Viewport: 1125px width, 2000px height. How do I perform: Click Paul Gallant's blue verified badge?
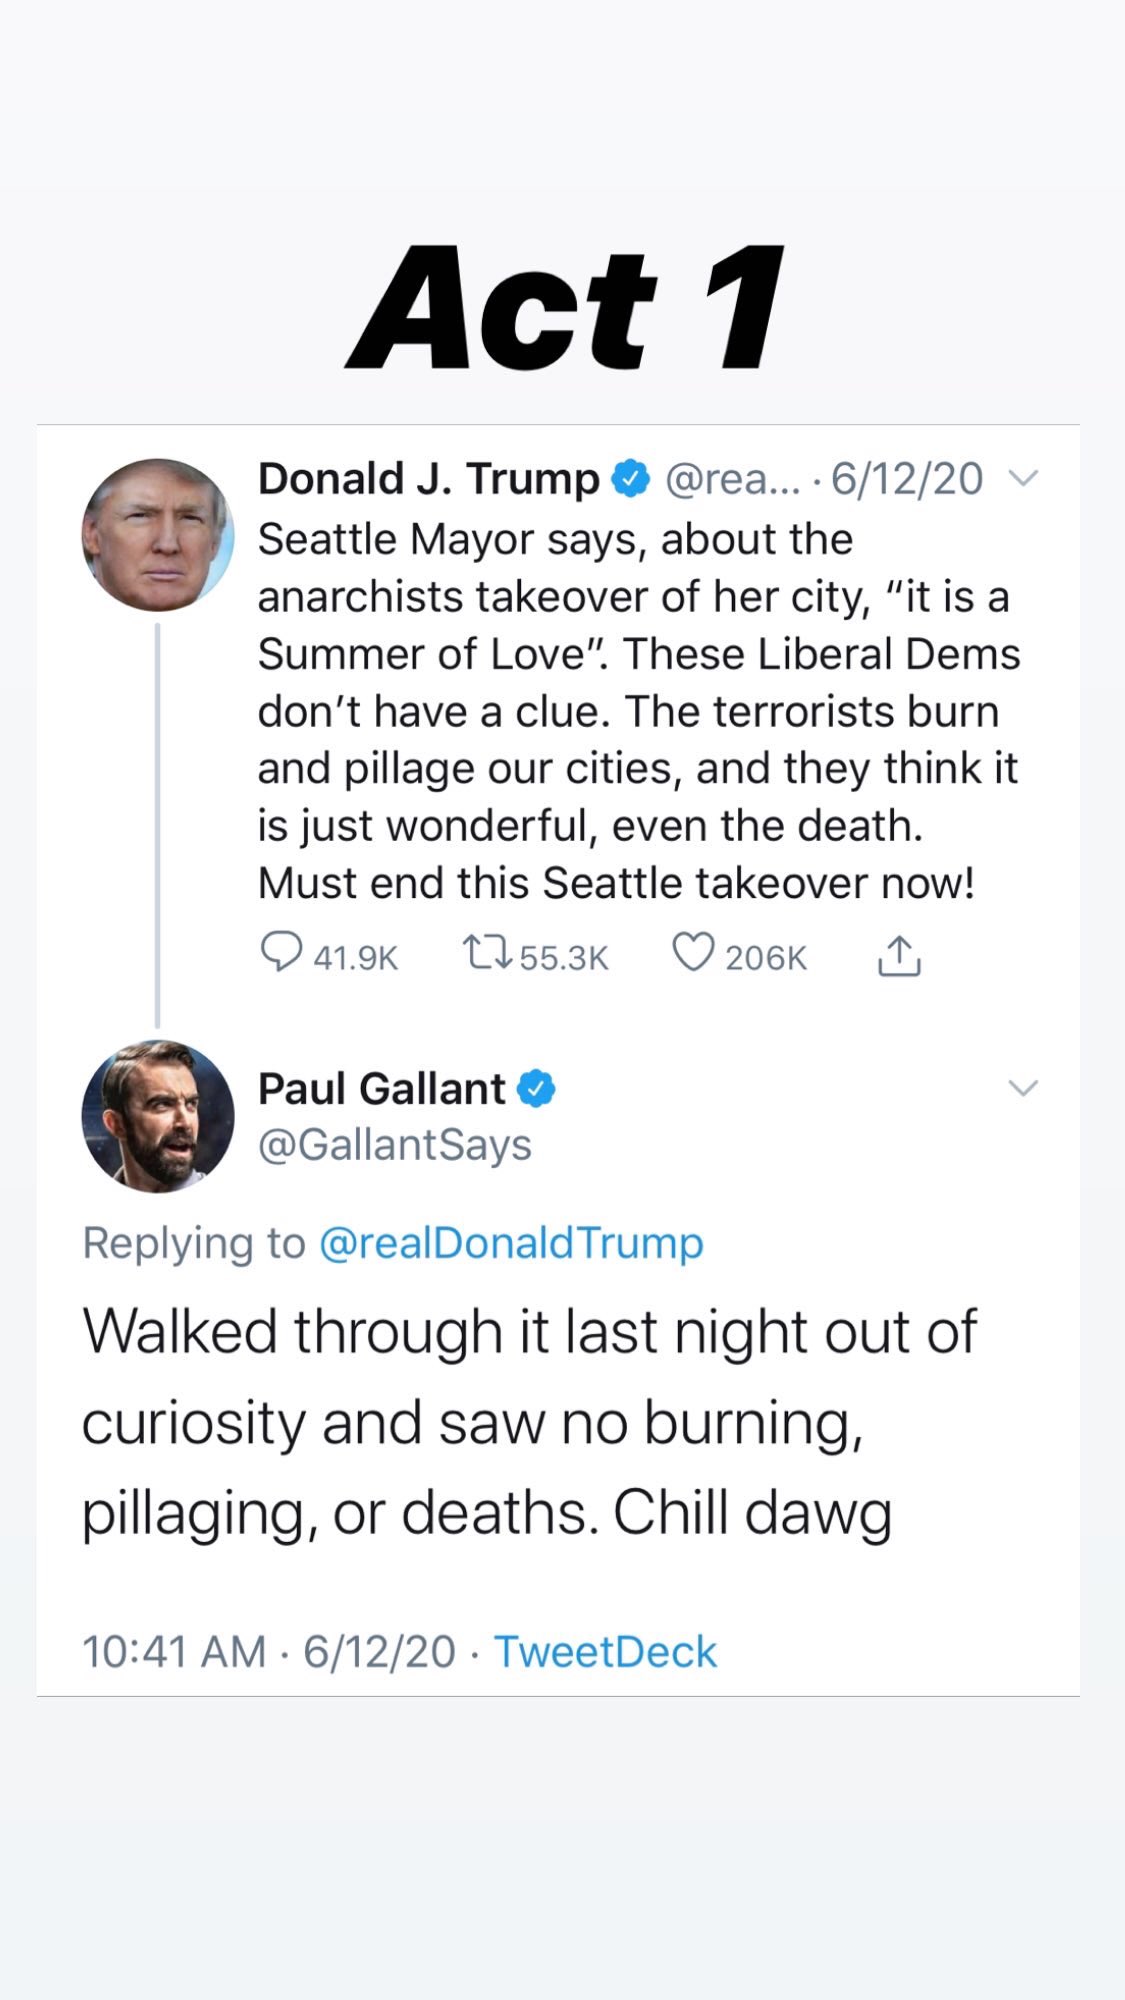[x=536, y=1089]
